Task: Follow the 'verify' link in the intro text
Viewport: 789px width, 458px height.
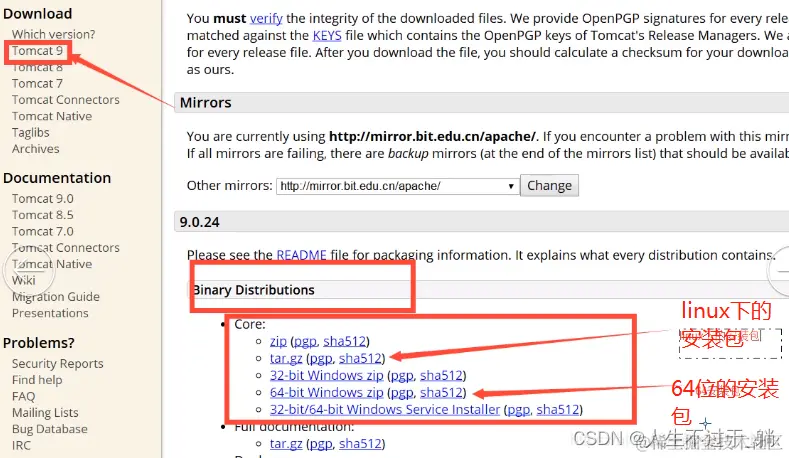Action: (x=266, y=19)
